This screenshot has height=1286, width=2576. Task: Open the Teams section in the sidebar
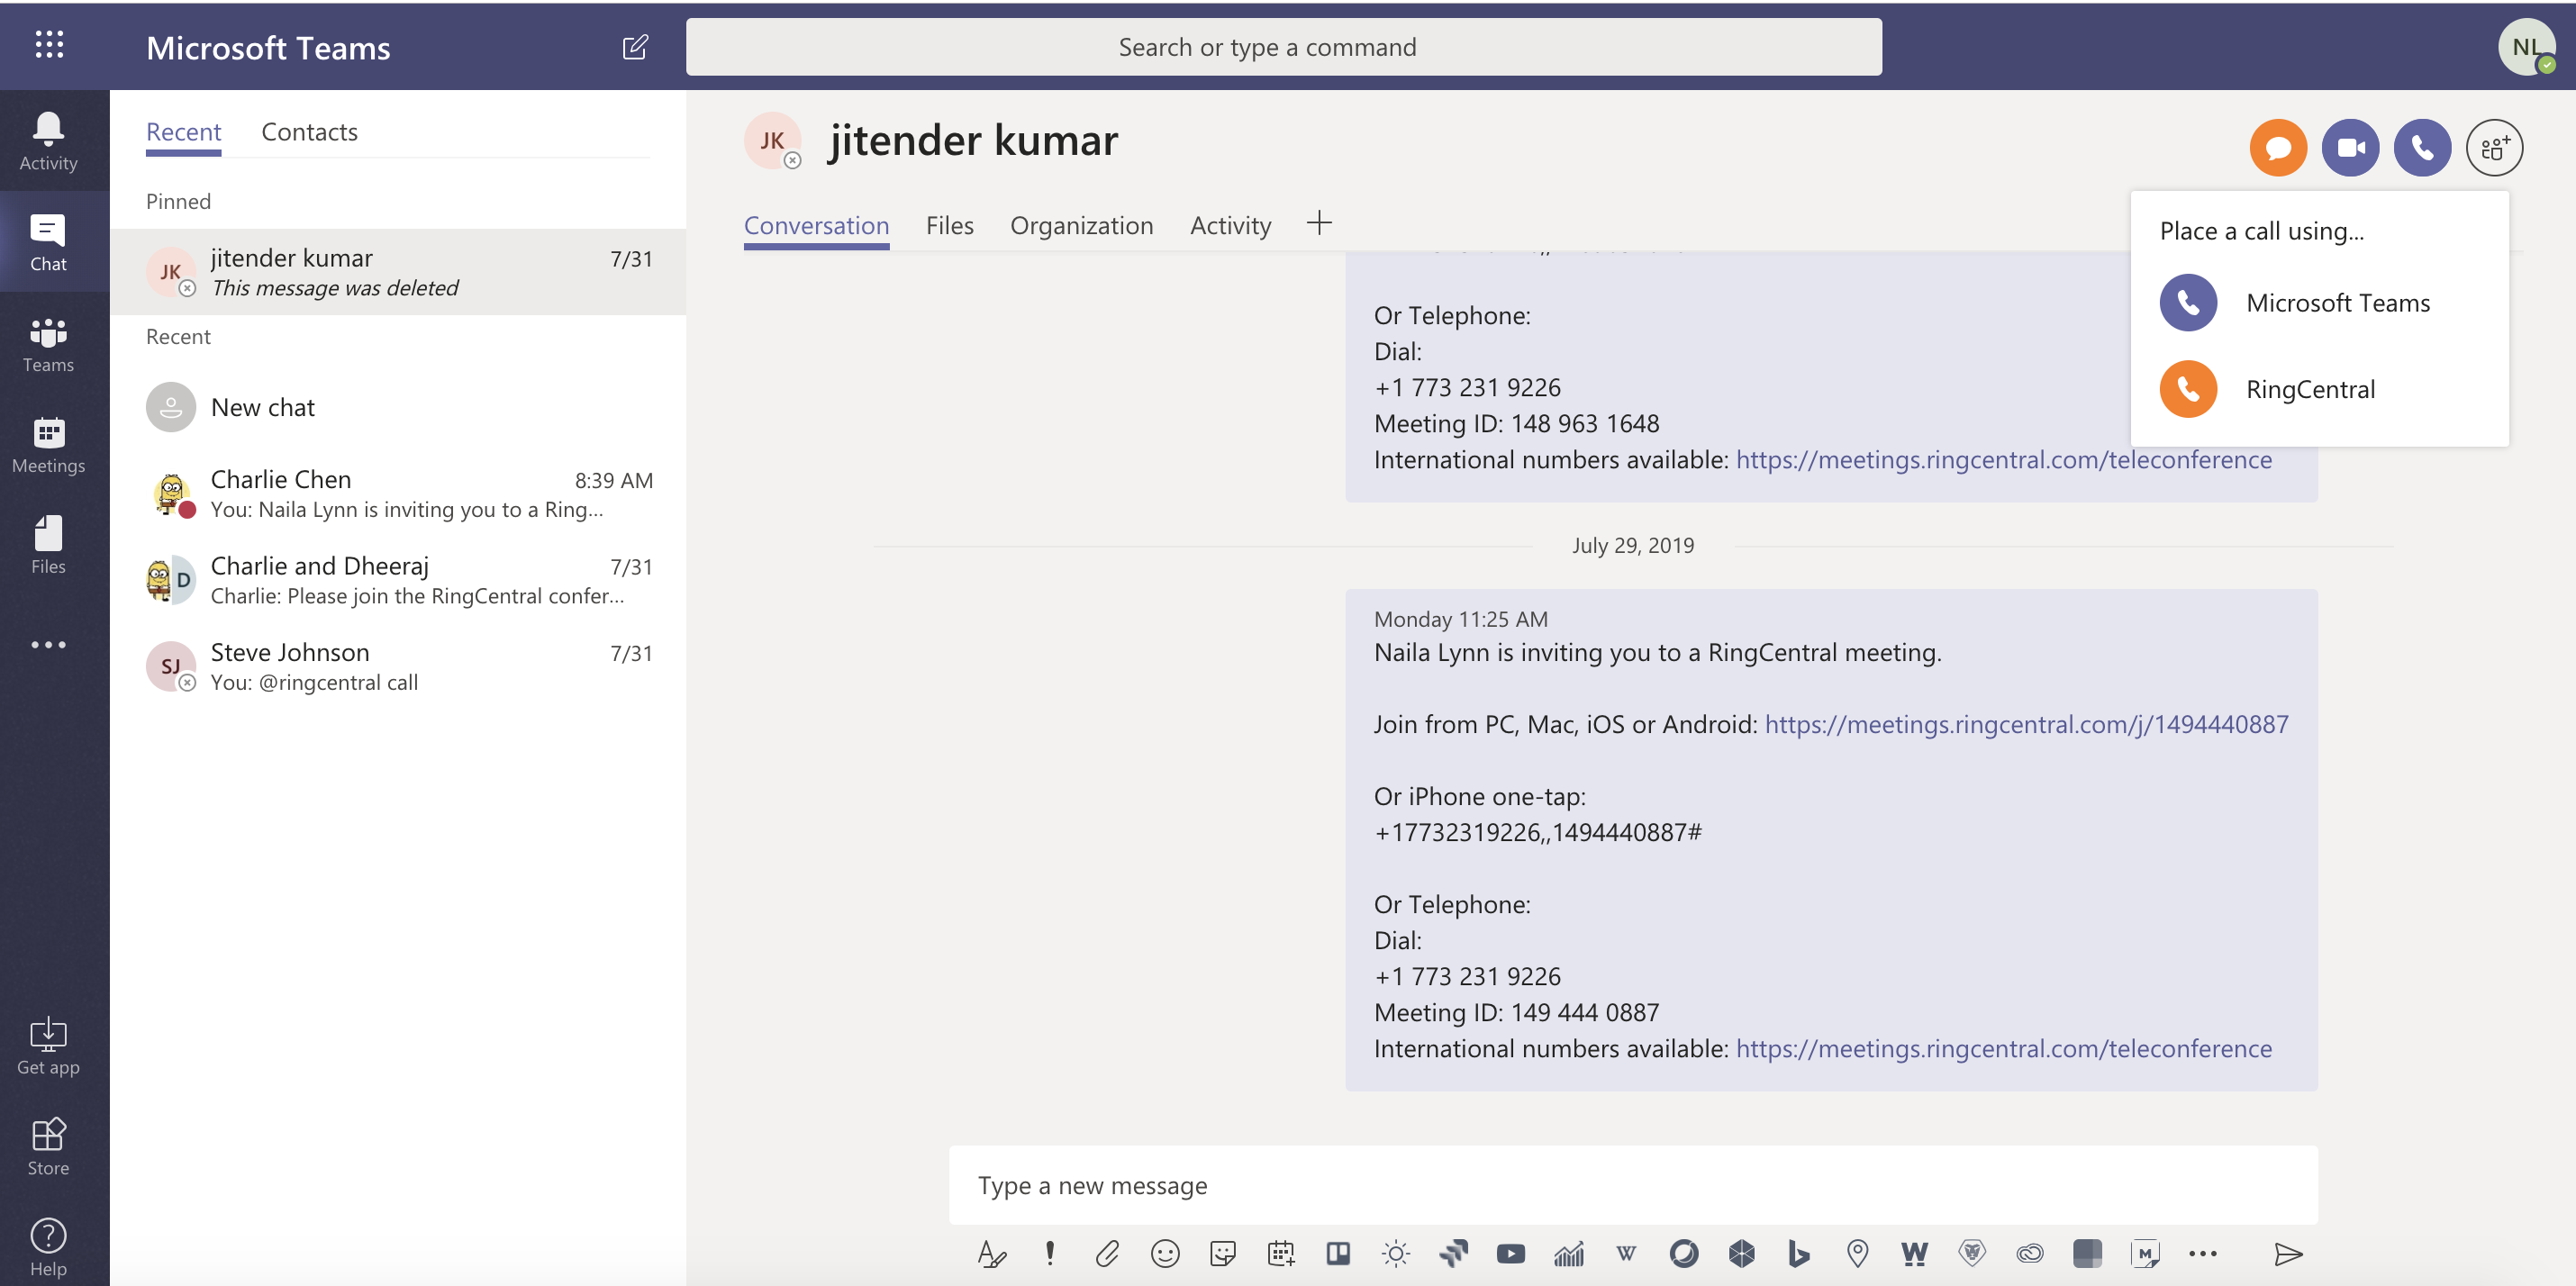[48, 343]
